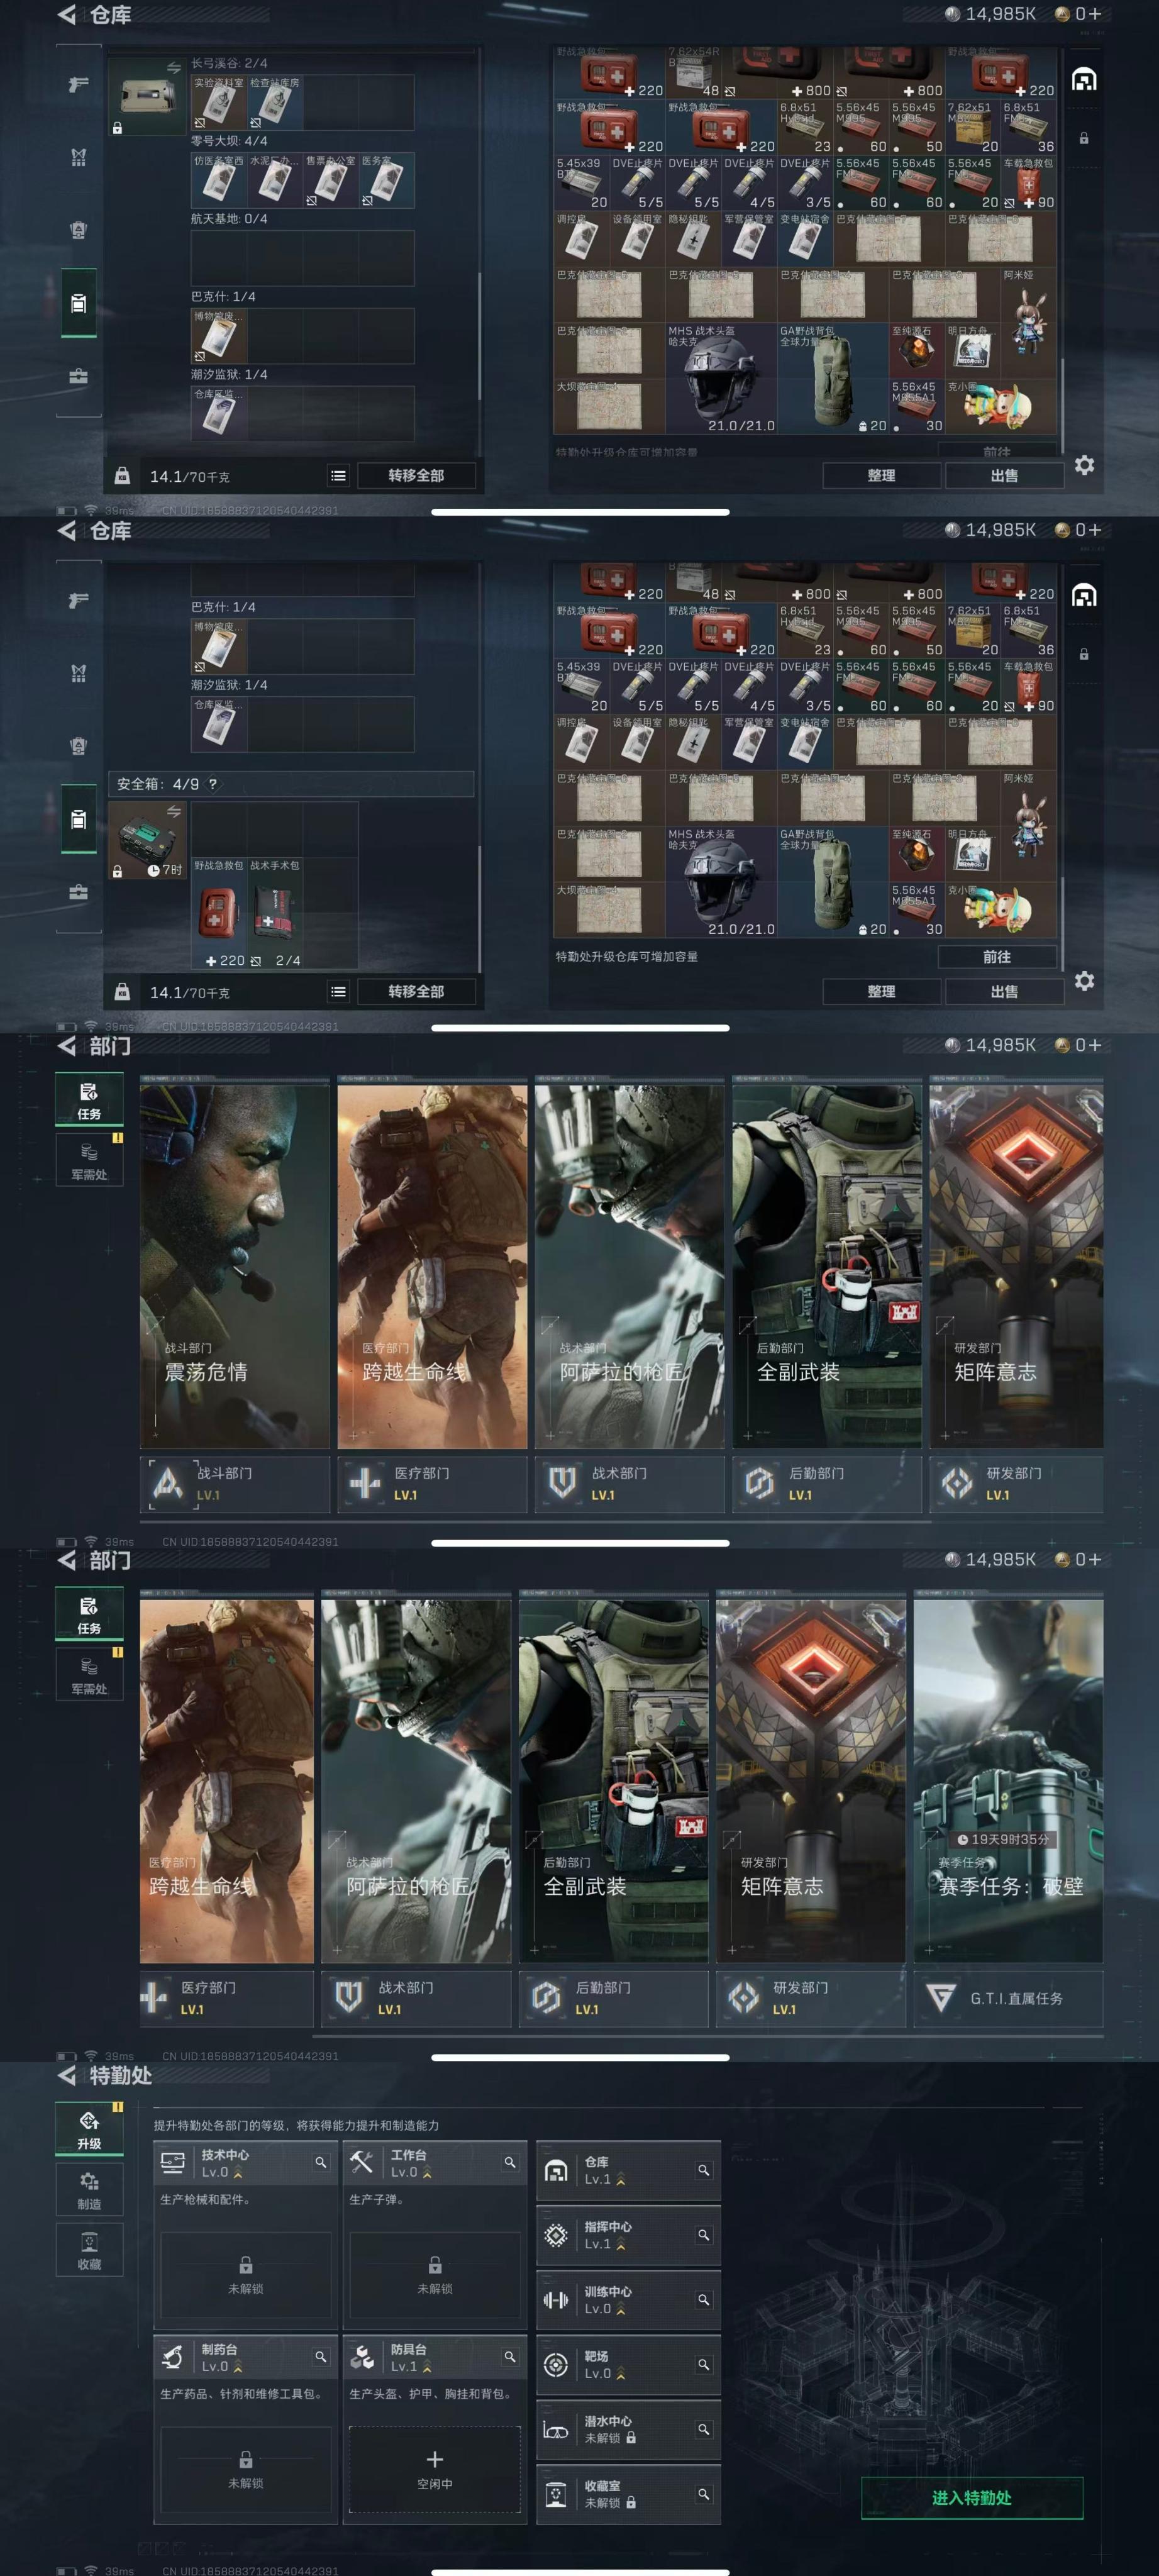The height and width of the screenshot is (2576, 1159).
Task: Click lock icon beside 14.1/70千克 on 安全箱 screen
Action: point(122,991)
